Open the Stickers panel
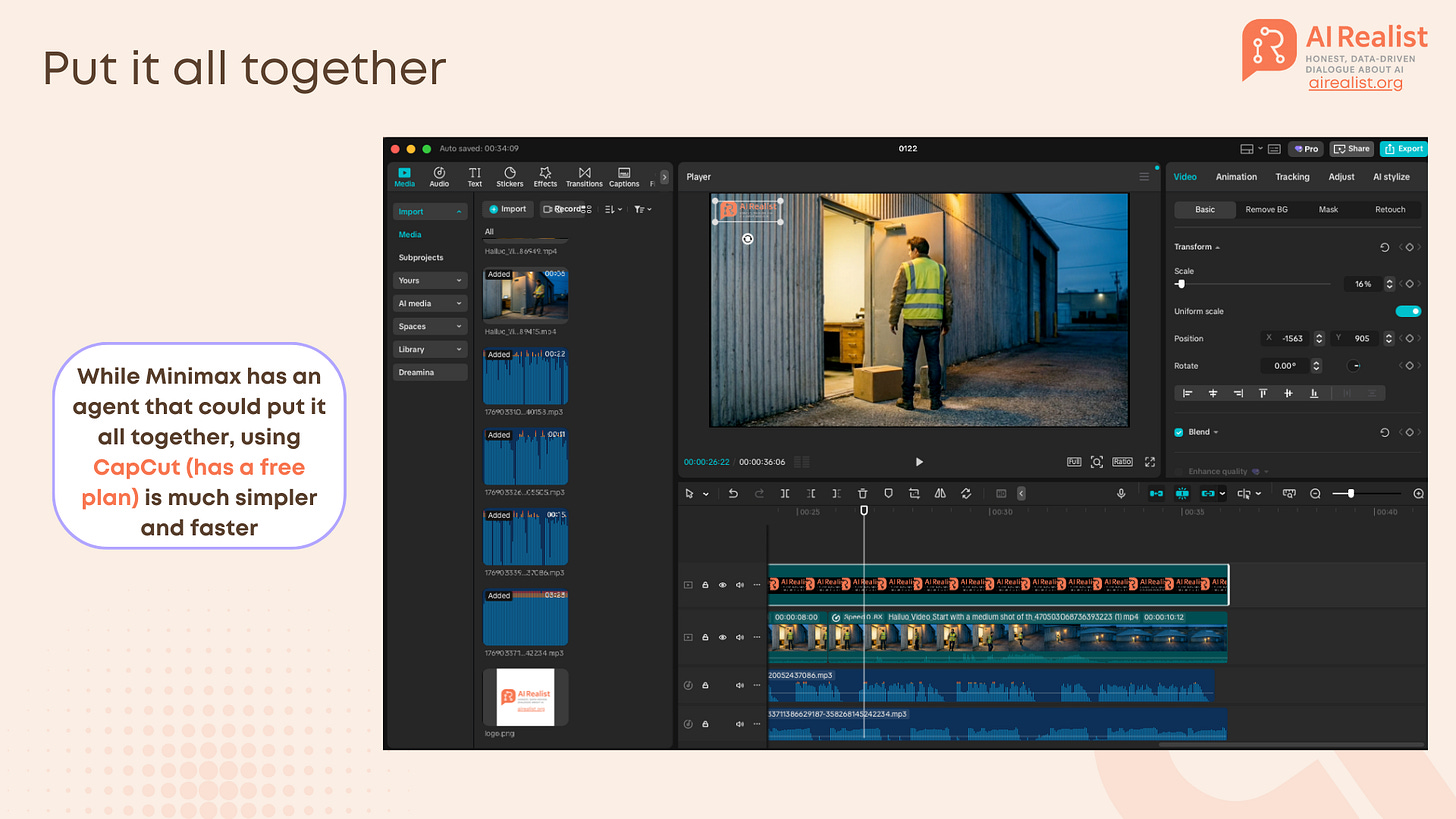 click(x=509, y=177)
